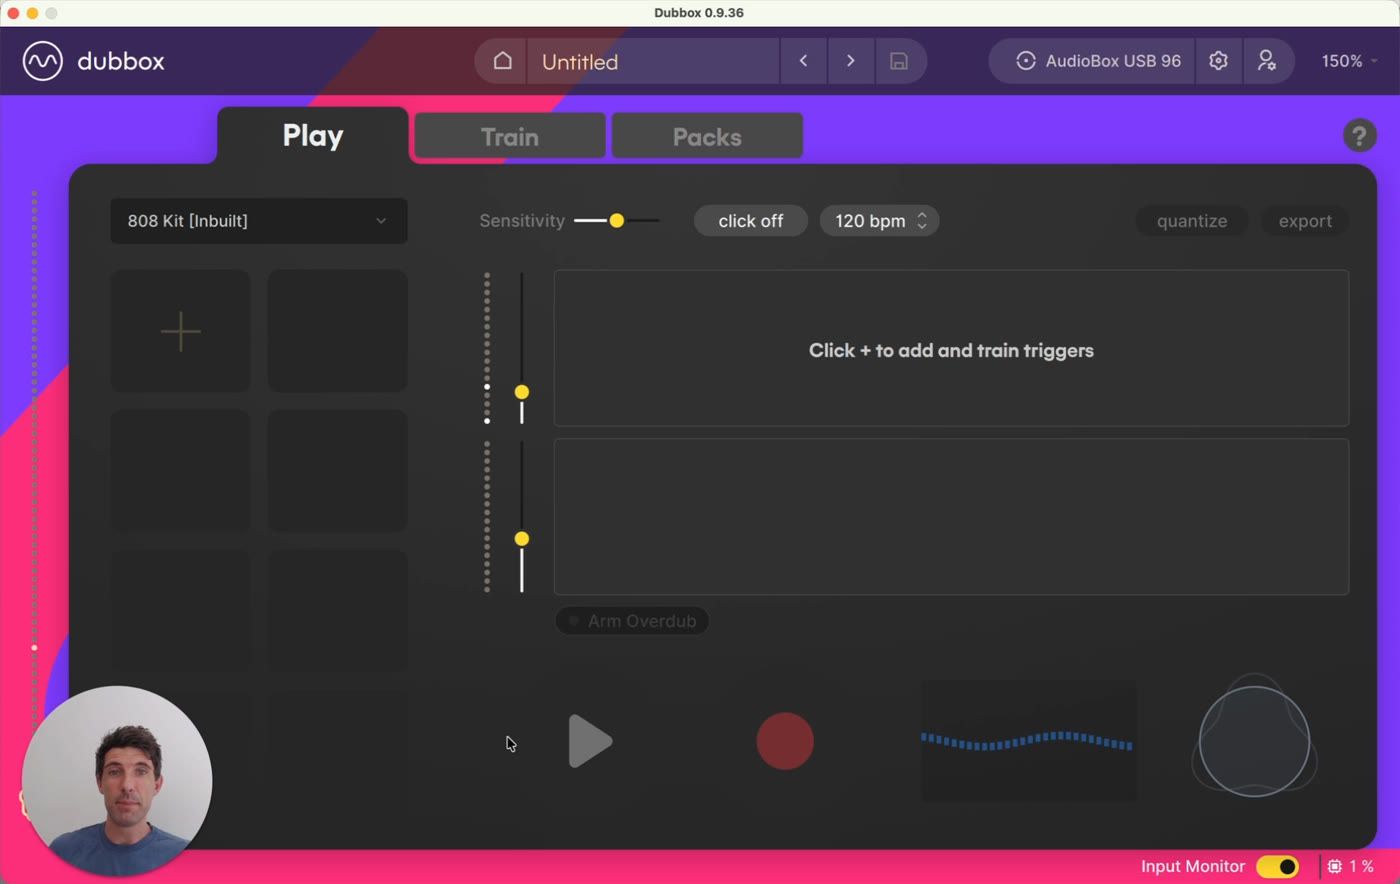Viewport: 1400px width, 884px height.
Task: Start recording with red record button
Action: [785, 741]
